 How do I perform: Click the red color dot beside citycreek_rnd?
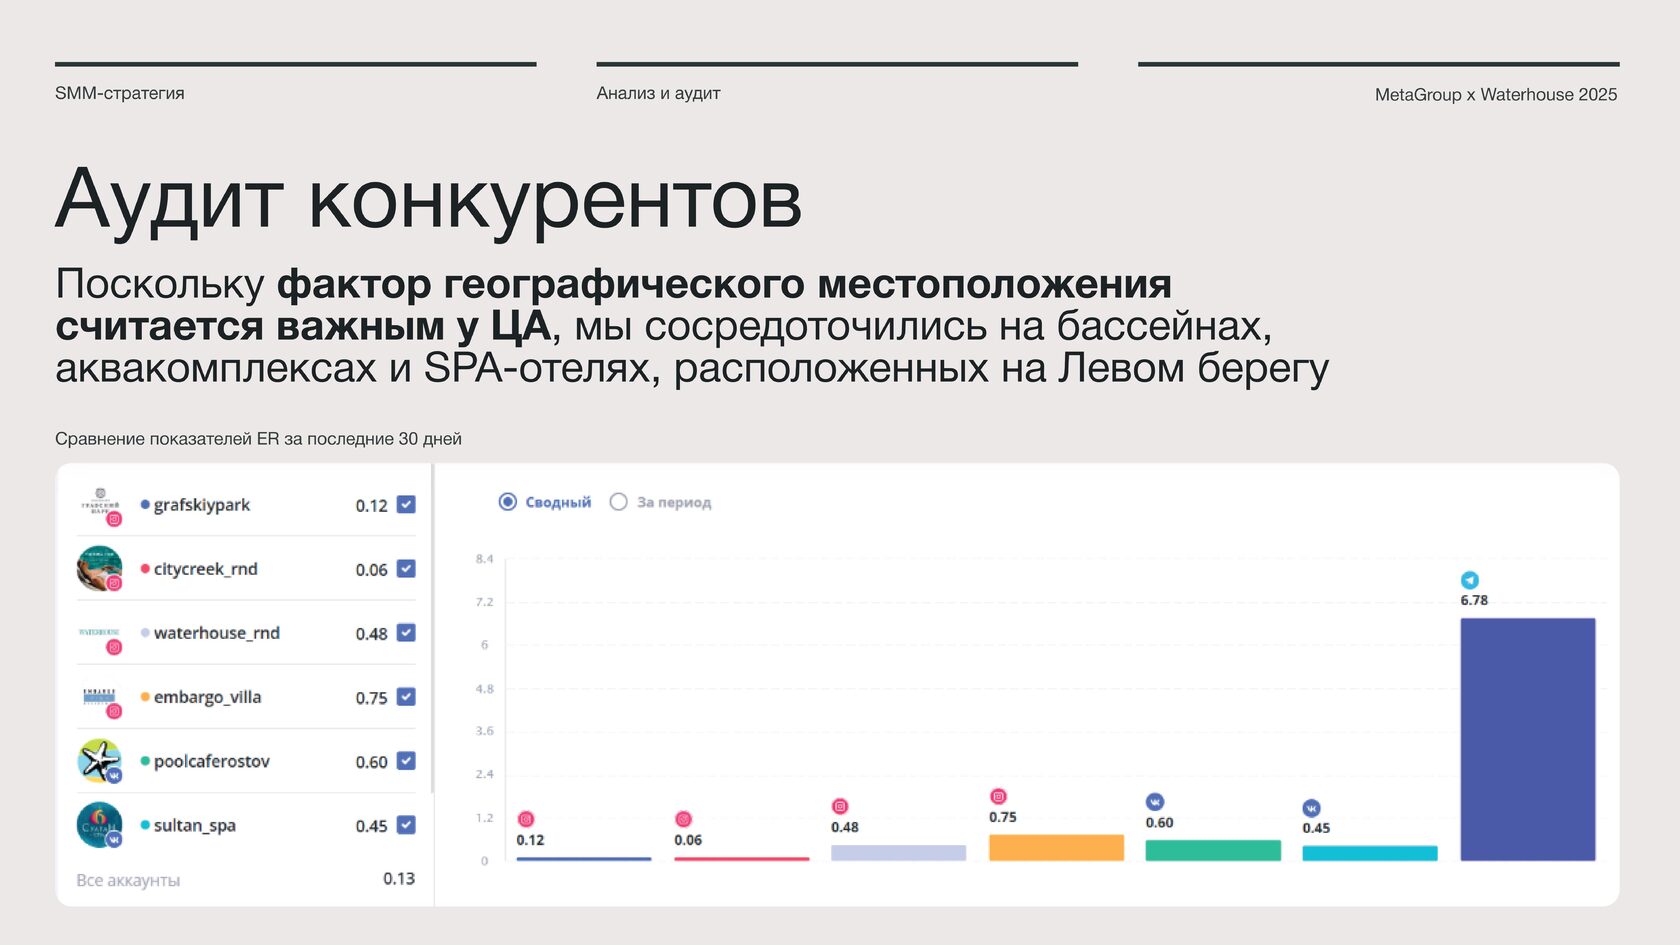(145, 569)
